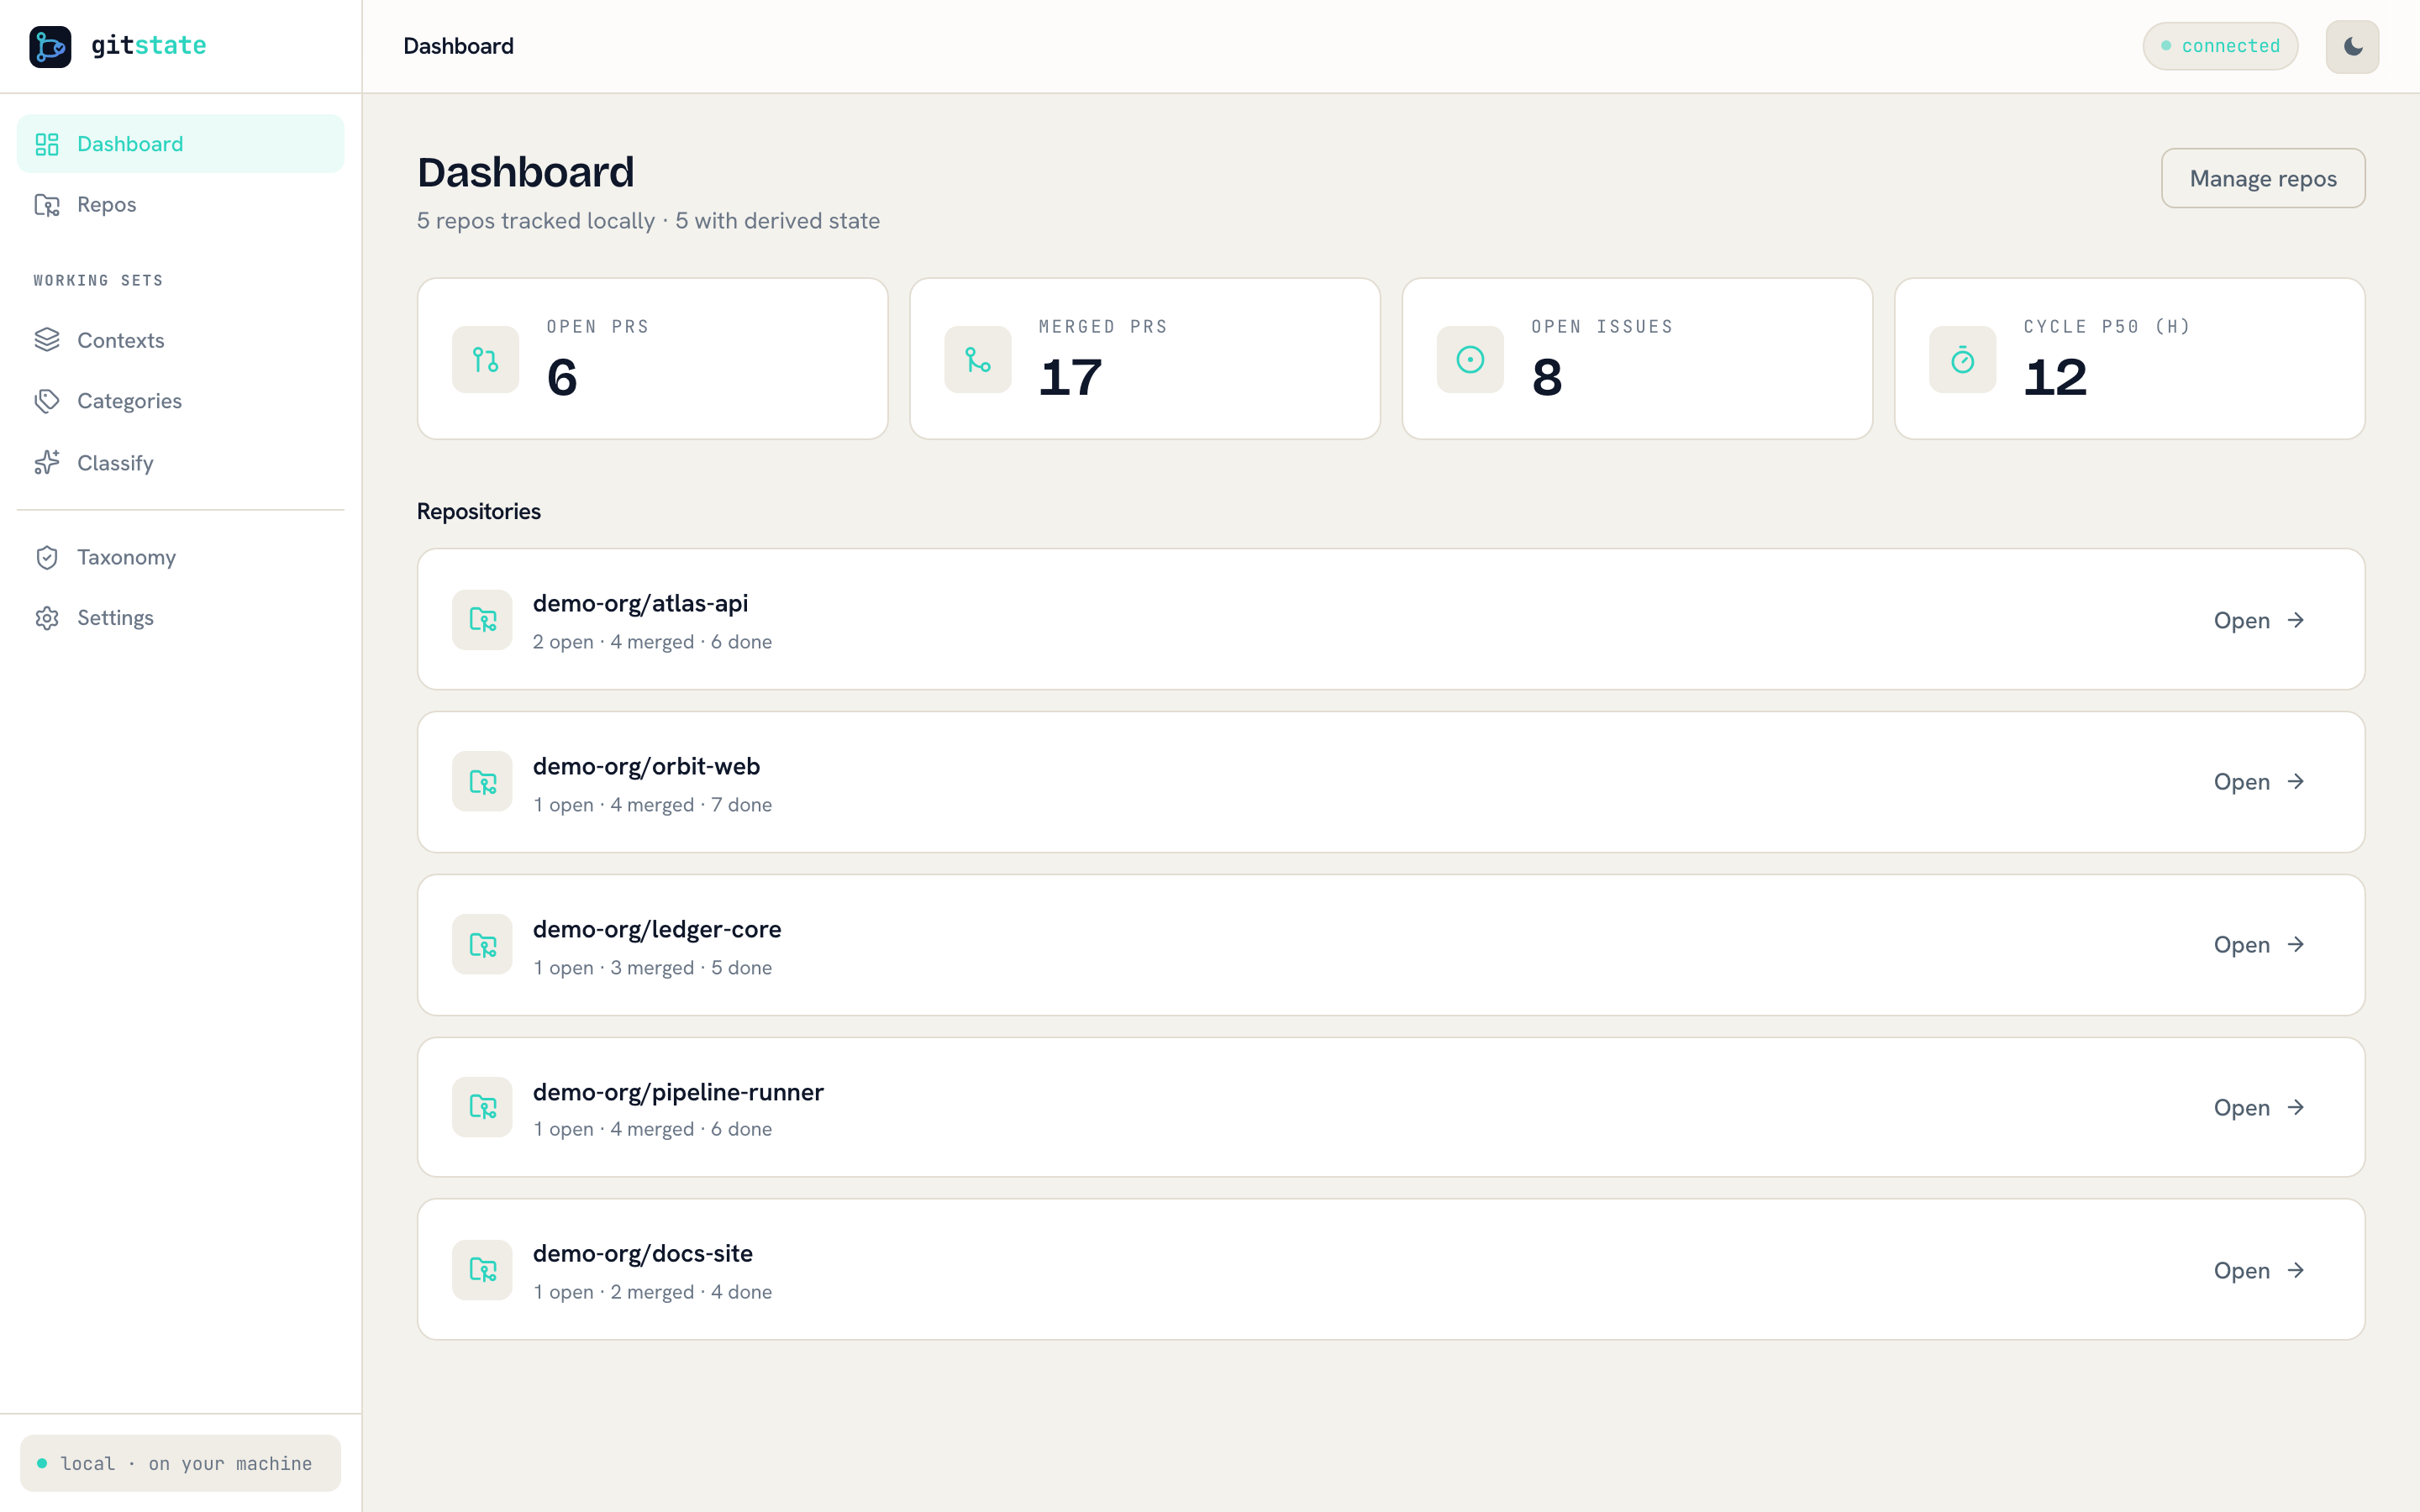
Task: Open the demo-org/docs-site repo link
Action: [2259, 1271]
